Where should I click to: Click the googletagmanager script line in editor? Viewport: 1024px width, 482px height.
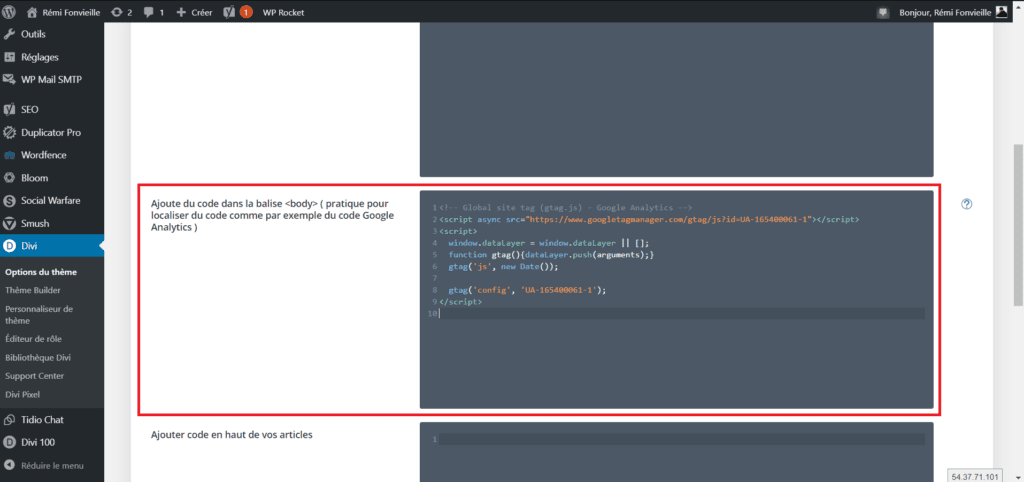pyautogui.click(x=648, y=219)
